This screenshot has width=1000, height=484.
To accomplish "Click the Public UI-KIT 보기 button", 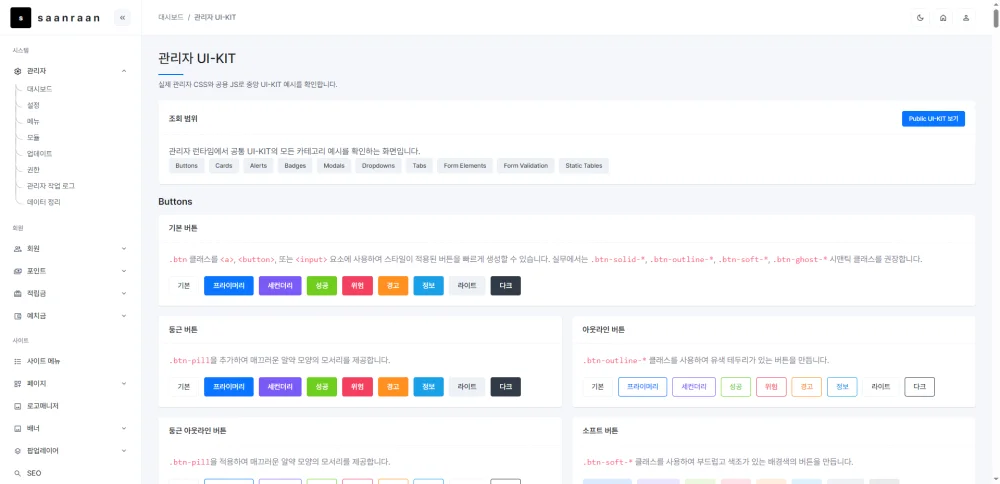I will tap(933, 119).
